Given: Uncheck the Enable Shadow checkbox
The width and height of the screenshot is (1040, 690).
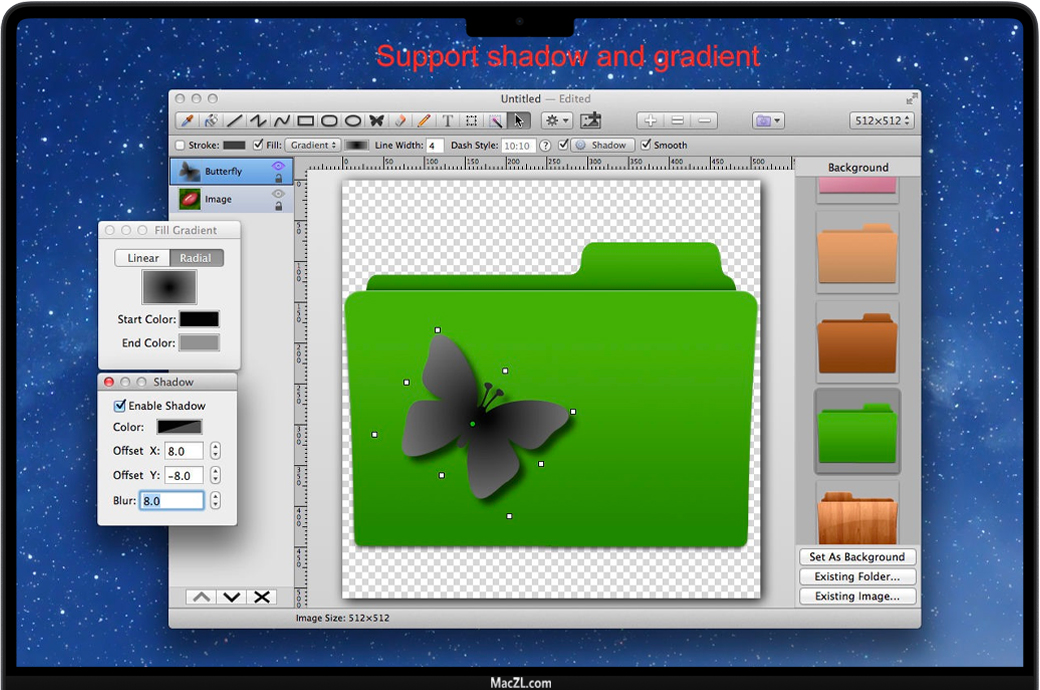Looking at the screenshot, I should point(120,406).
